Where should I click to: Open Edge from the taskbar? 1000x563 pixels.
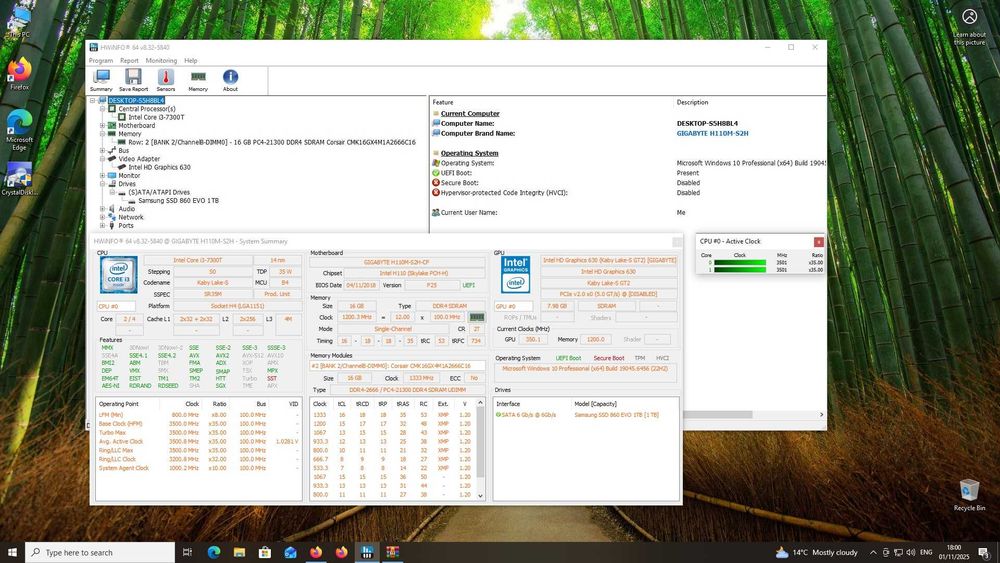[x=214, y=552]
